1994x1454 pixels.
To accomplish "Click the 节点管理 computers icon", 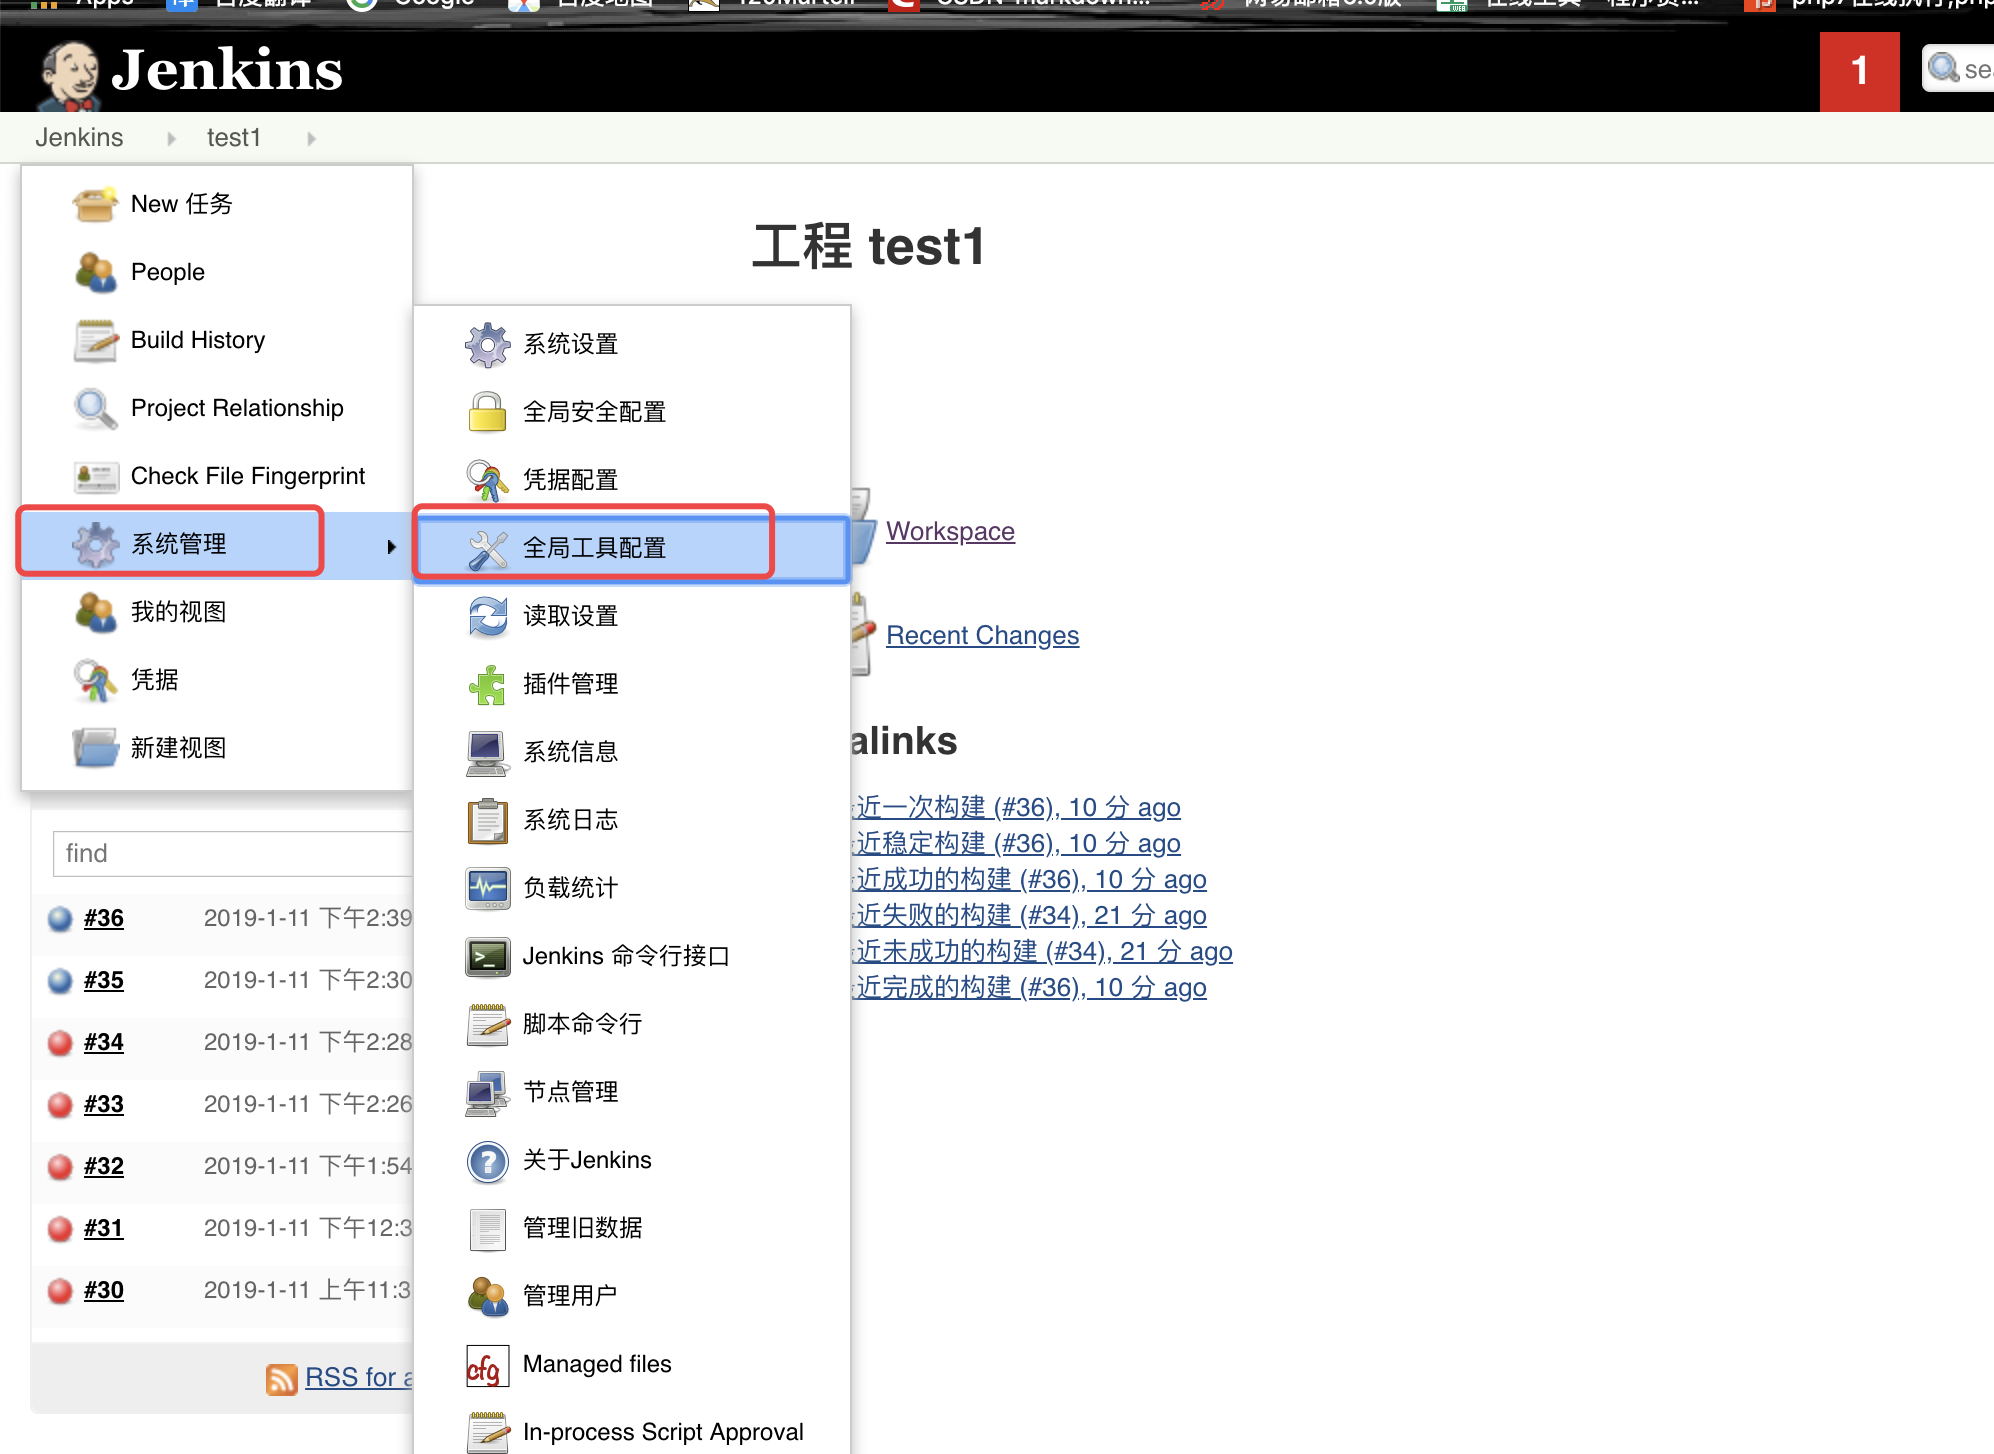I will point(487,1092).
